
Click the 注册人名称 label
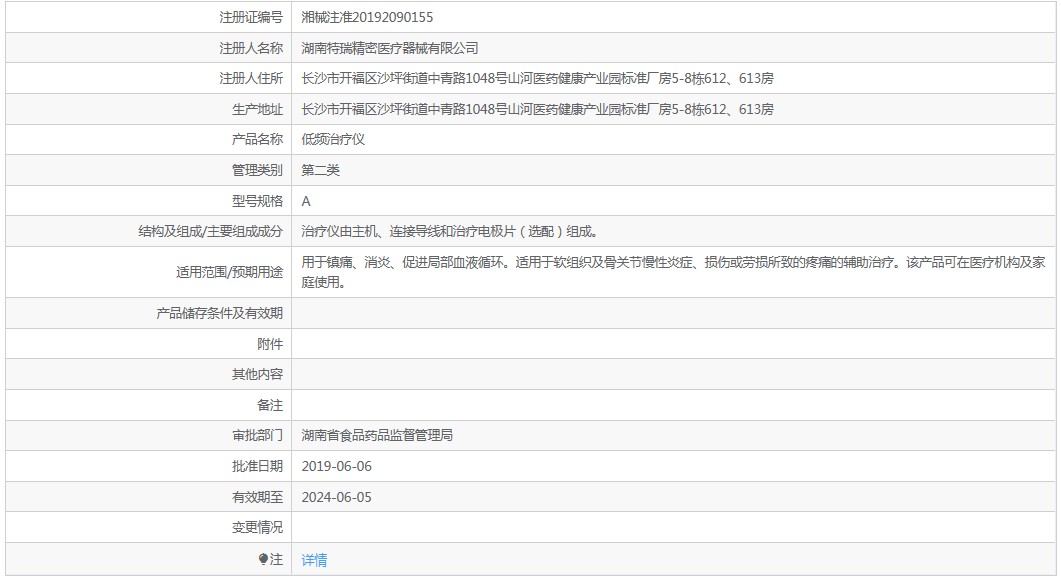[251, 48]
